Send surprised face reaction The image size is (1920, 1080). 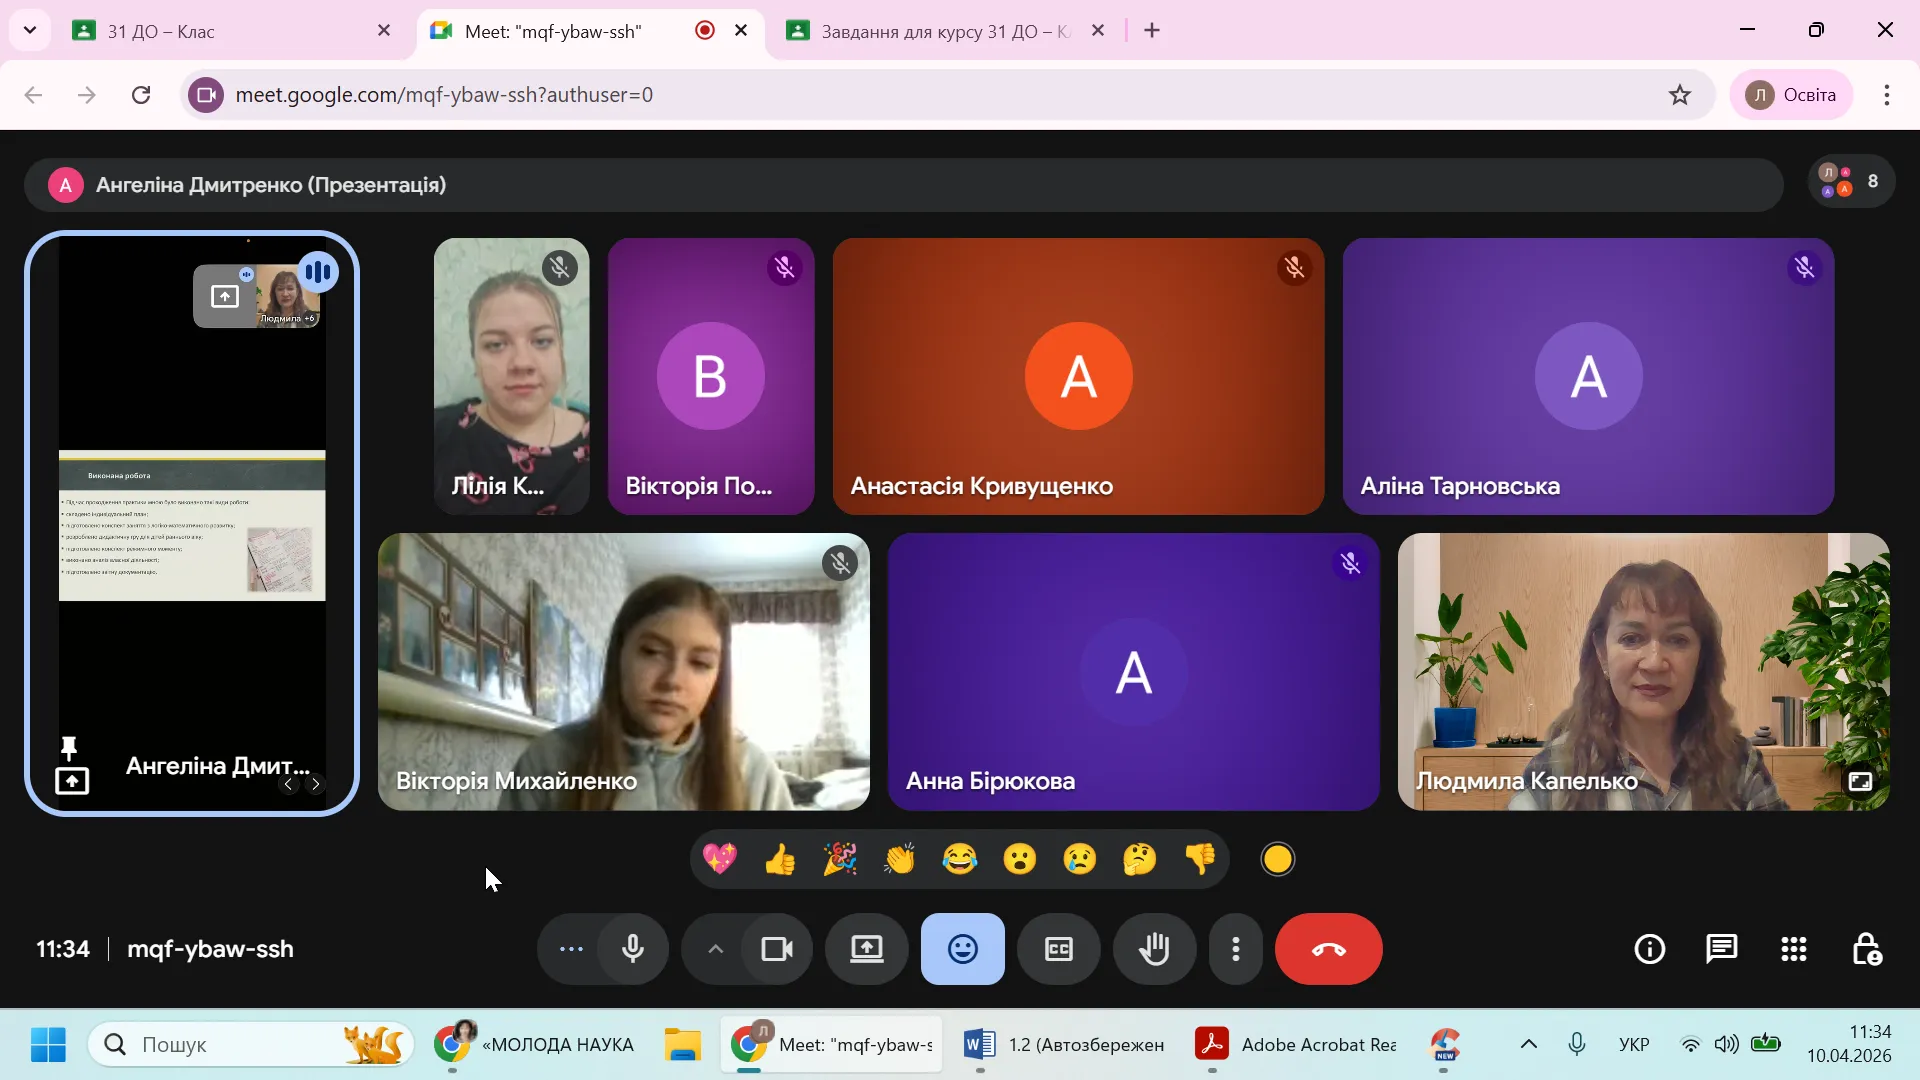[x=1020, y=859]
